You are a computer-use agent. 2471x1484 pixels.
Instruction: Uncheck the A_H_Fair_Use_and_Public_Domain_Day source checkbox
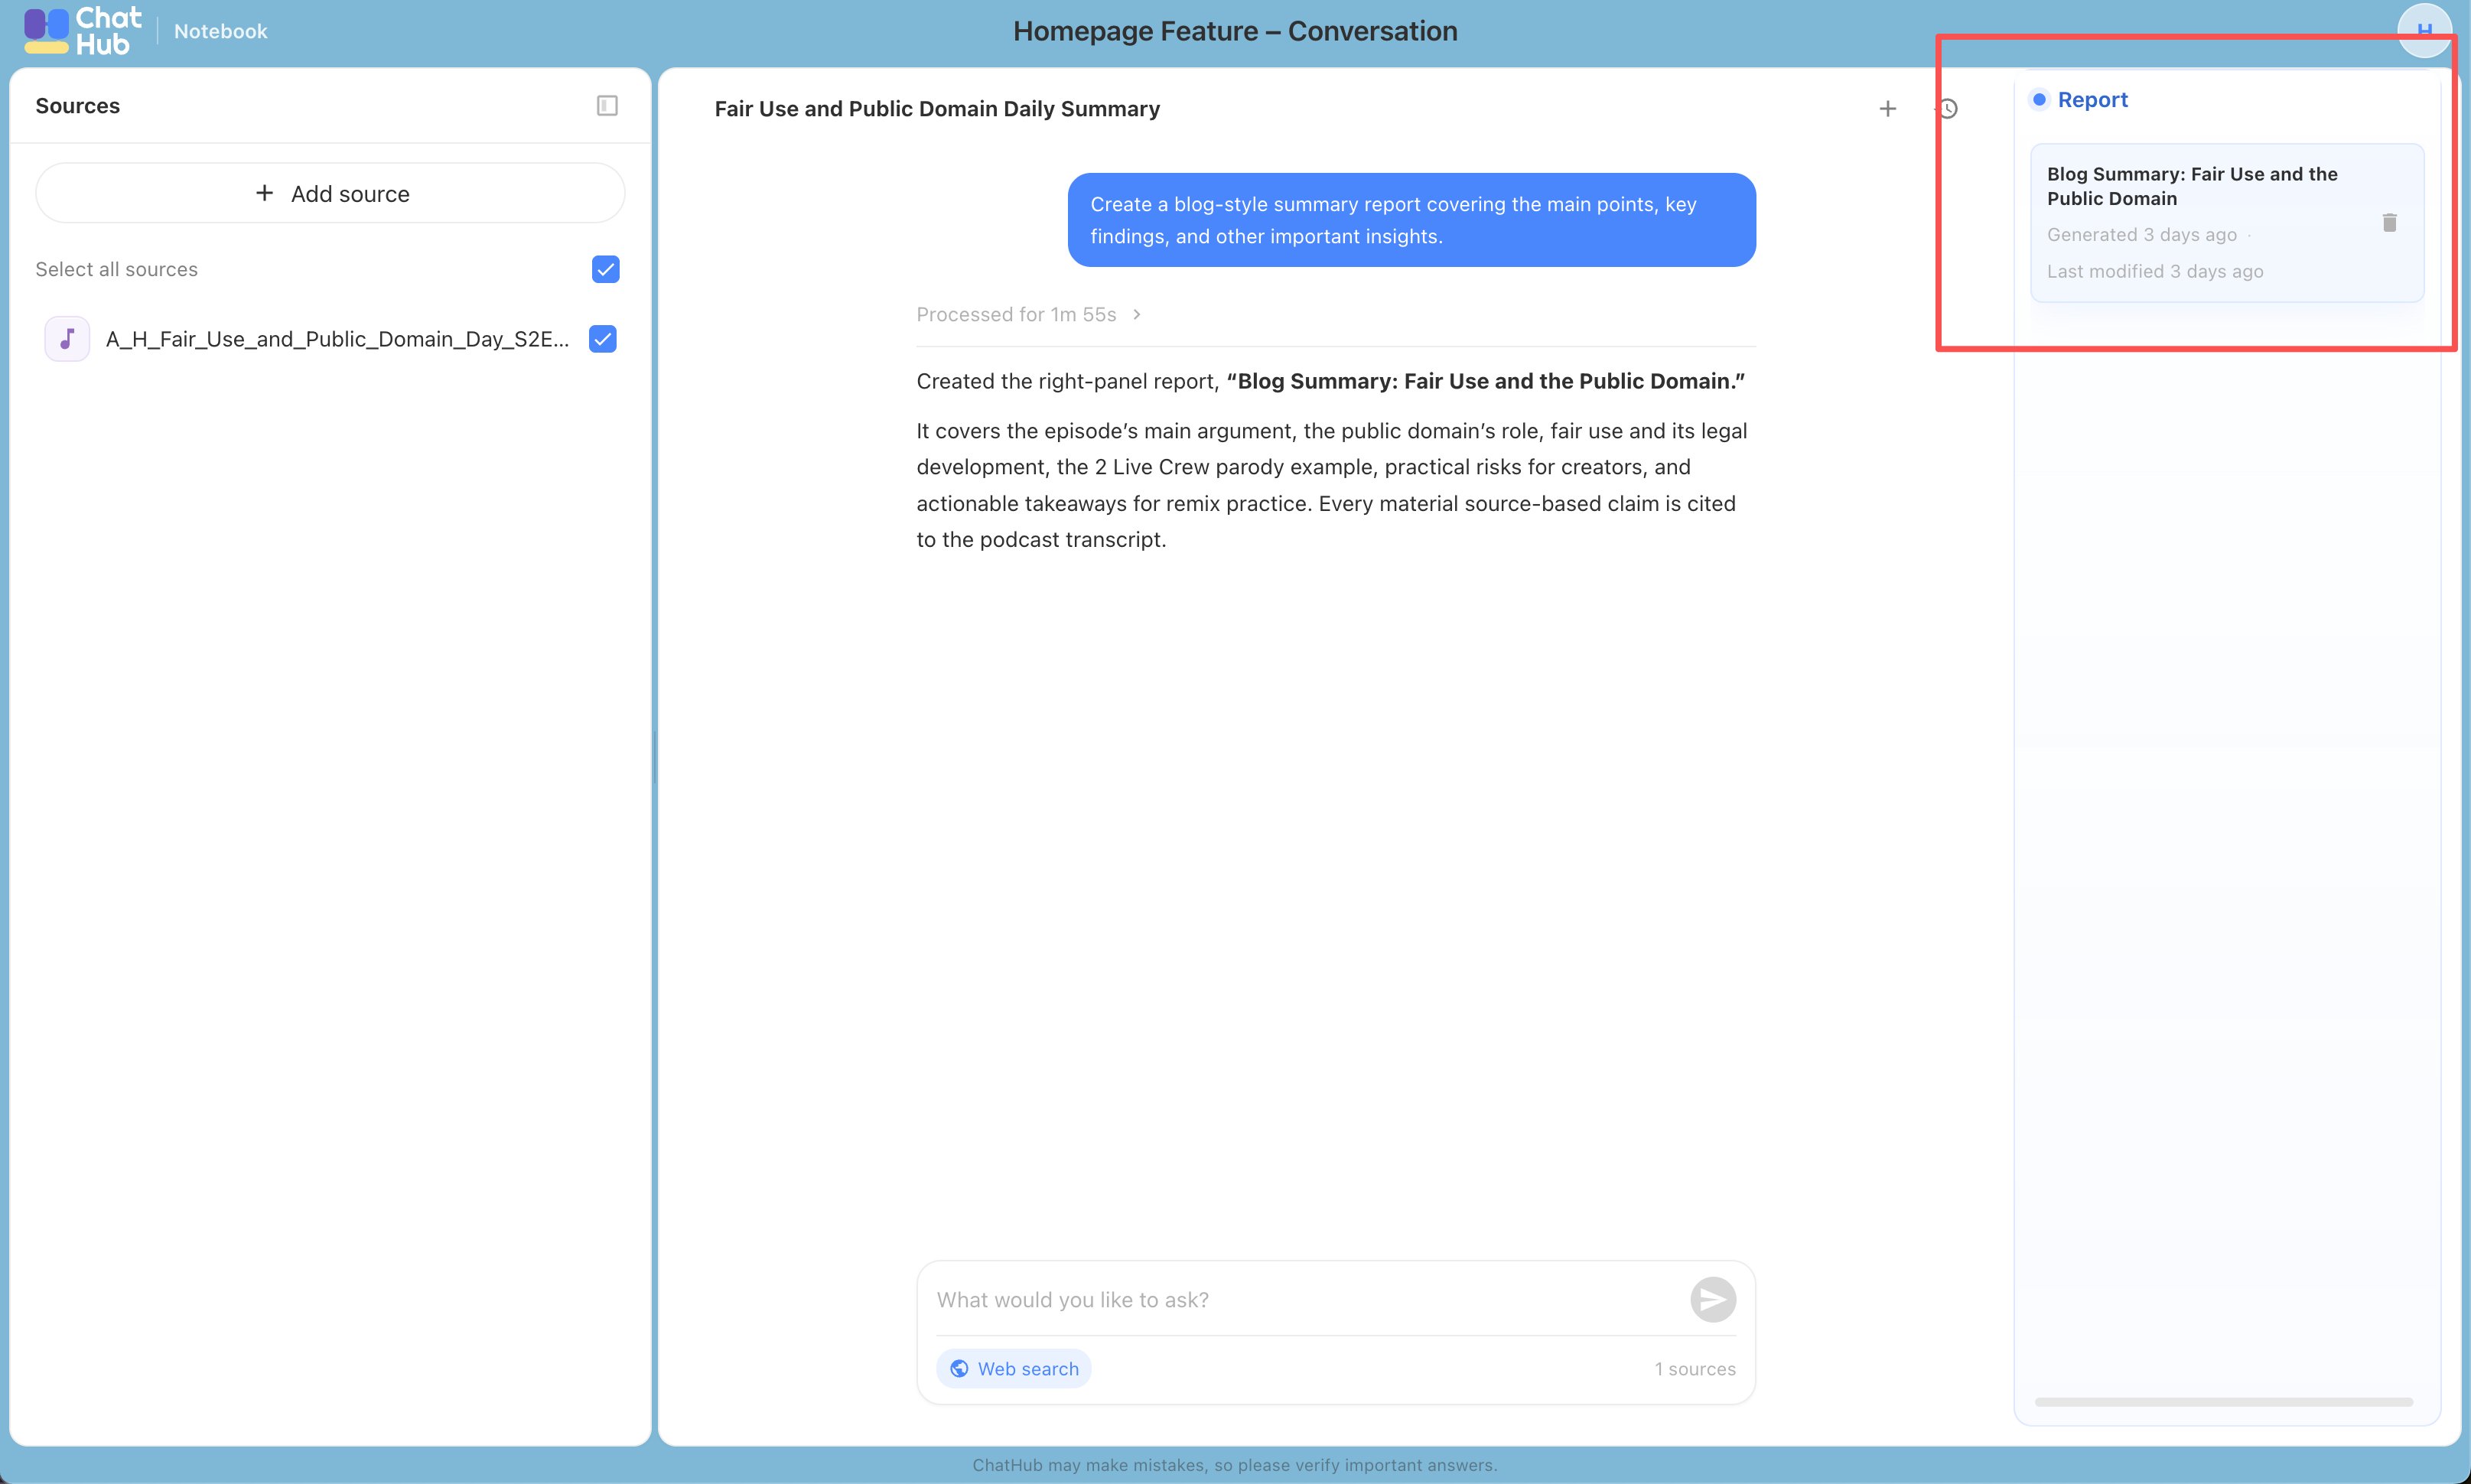pos(603,339)
